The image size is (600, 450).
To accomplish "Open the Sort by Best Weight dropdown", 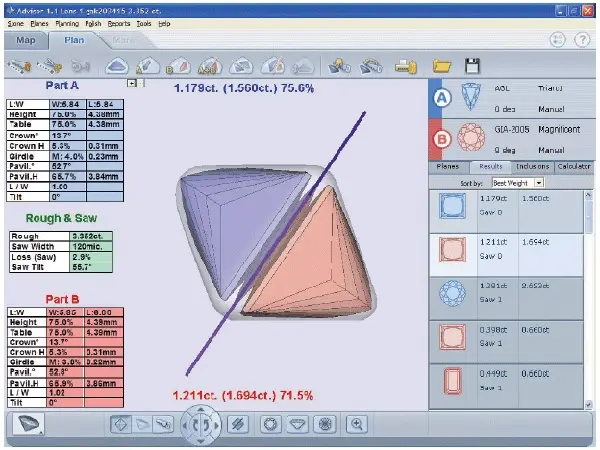I will coord(539,183).
